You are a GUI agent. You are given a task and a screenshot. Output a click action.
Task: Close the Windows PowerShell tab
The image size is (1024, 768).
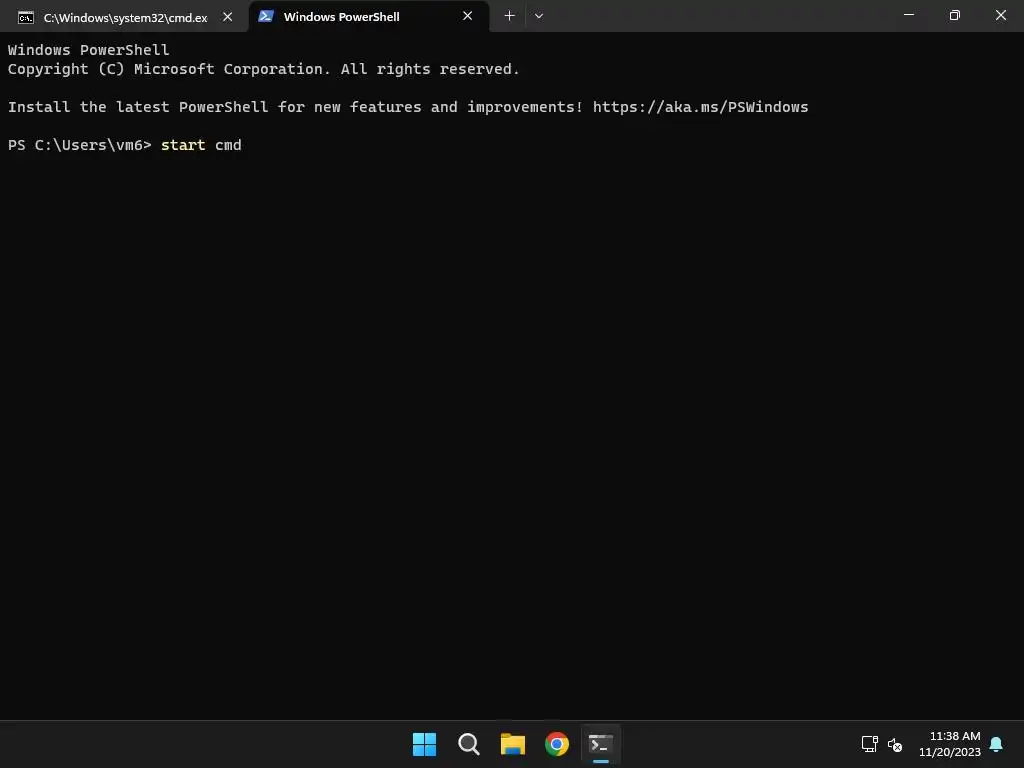pyautogui.click(x=468, y=16)
